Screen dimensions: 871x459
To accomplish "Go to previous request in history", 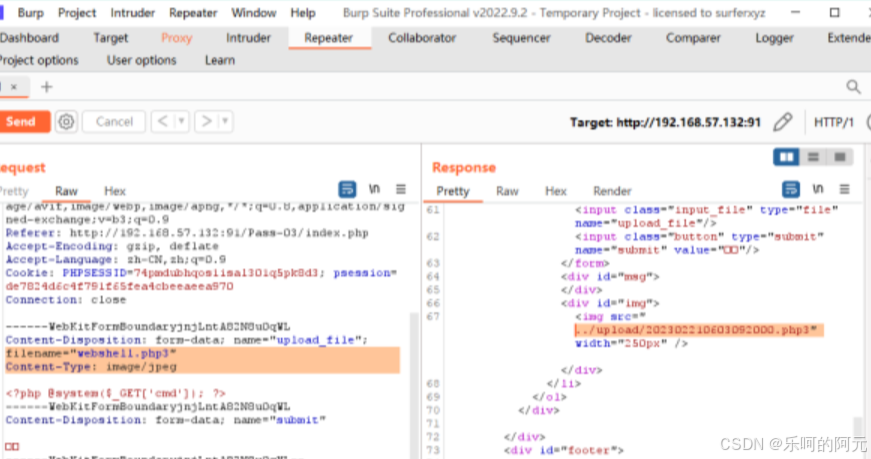I will [x=162, y=121].
